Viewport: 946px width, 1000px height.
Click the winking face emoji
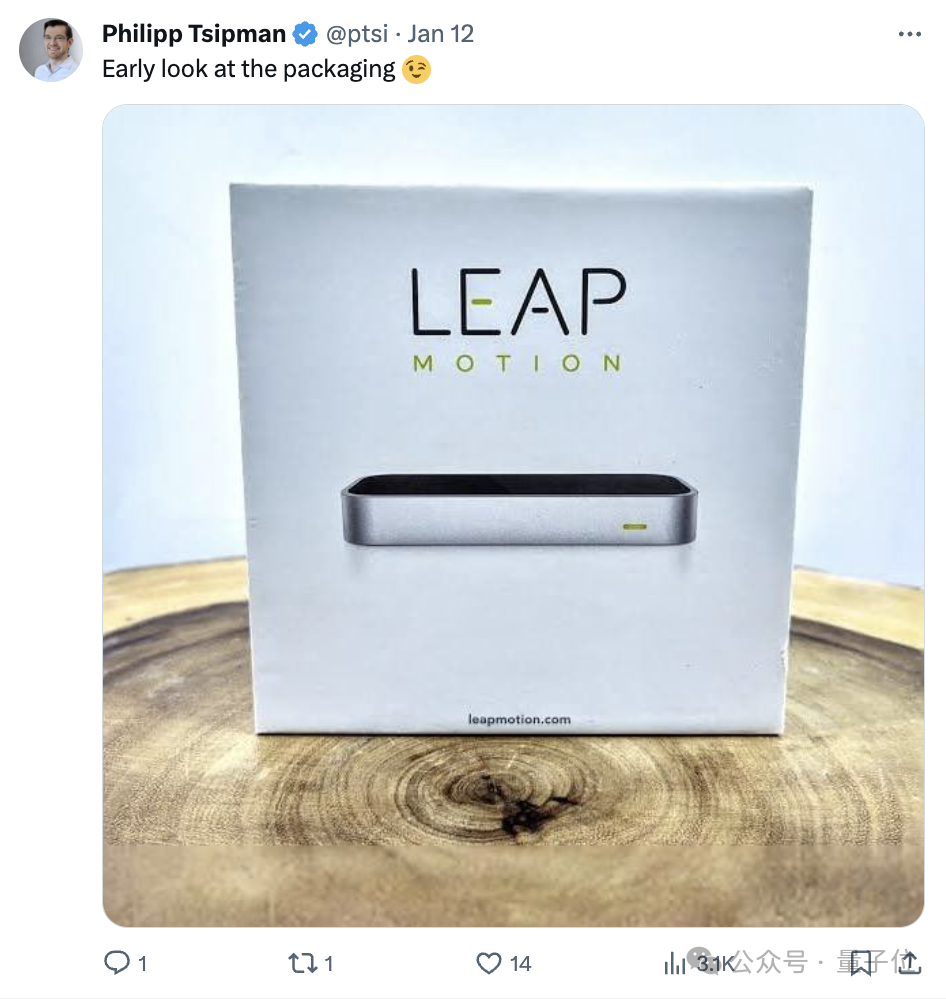(416, 70)
